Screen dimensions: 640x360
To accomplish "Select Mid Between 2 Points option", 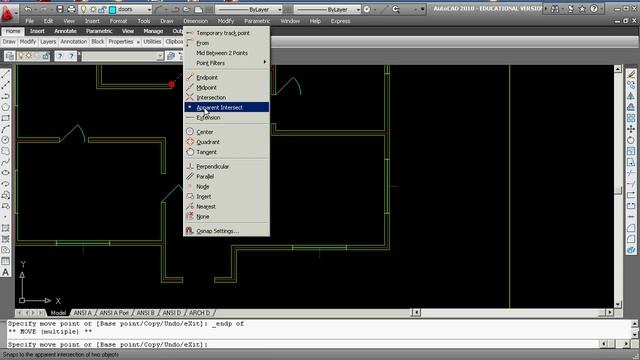I will click(x=227, y=53).
